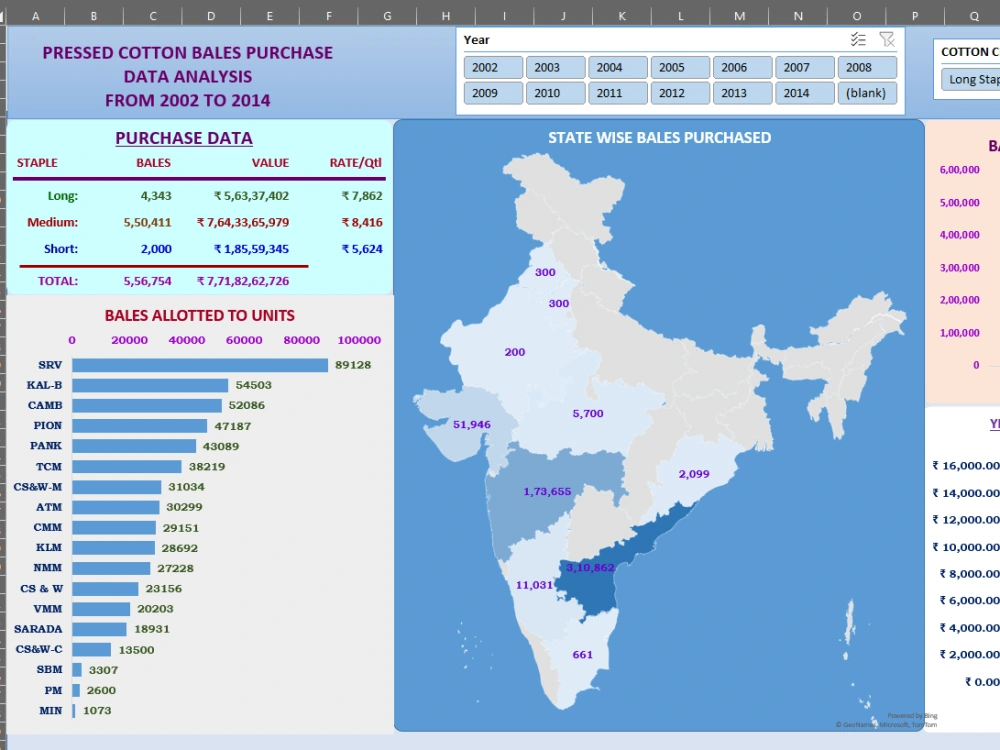The width and height of the screenshot is (1000, 750).
Task: Filter by year 2006
Action: (742, 67)
